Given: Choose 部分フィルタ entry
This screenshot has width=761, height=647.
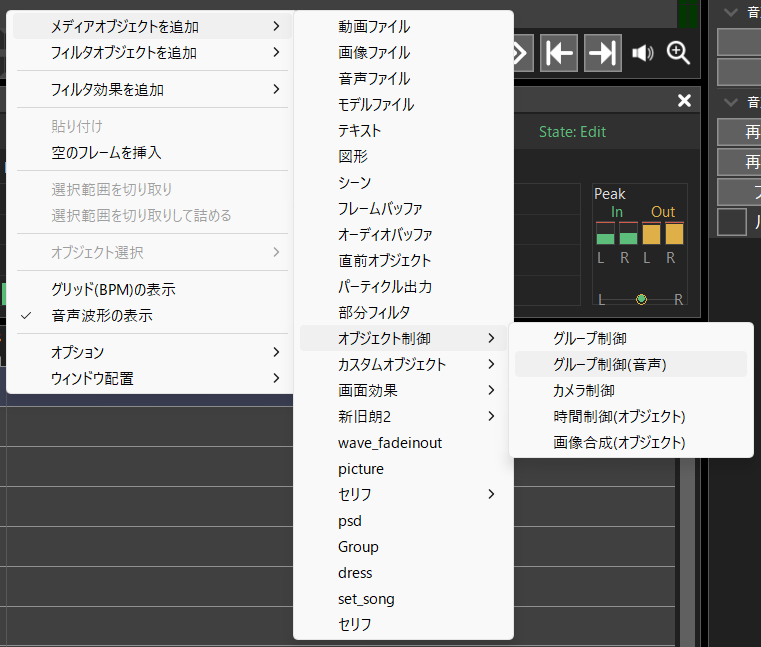Looking at the screenshot, I should click(x=403, y=313).
